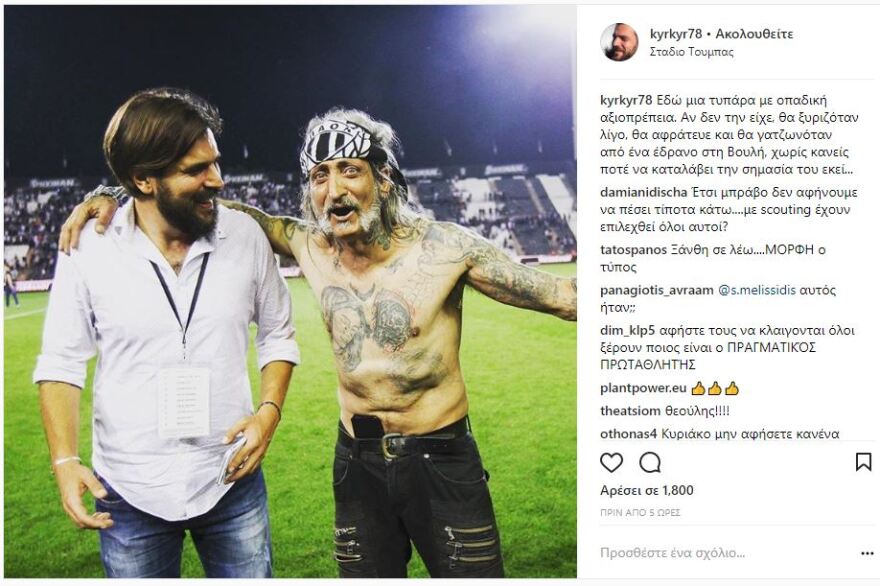880x586 pixels.
Task: Click kyrkyr78 username in post header
Action: pos(677,34)
